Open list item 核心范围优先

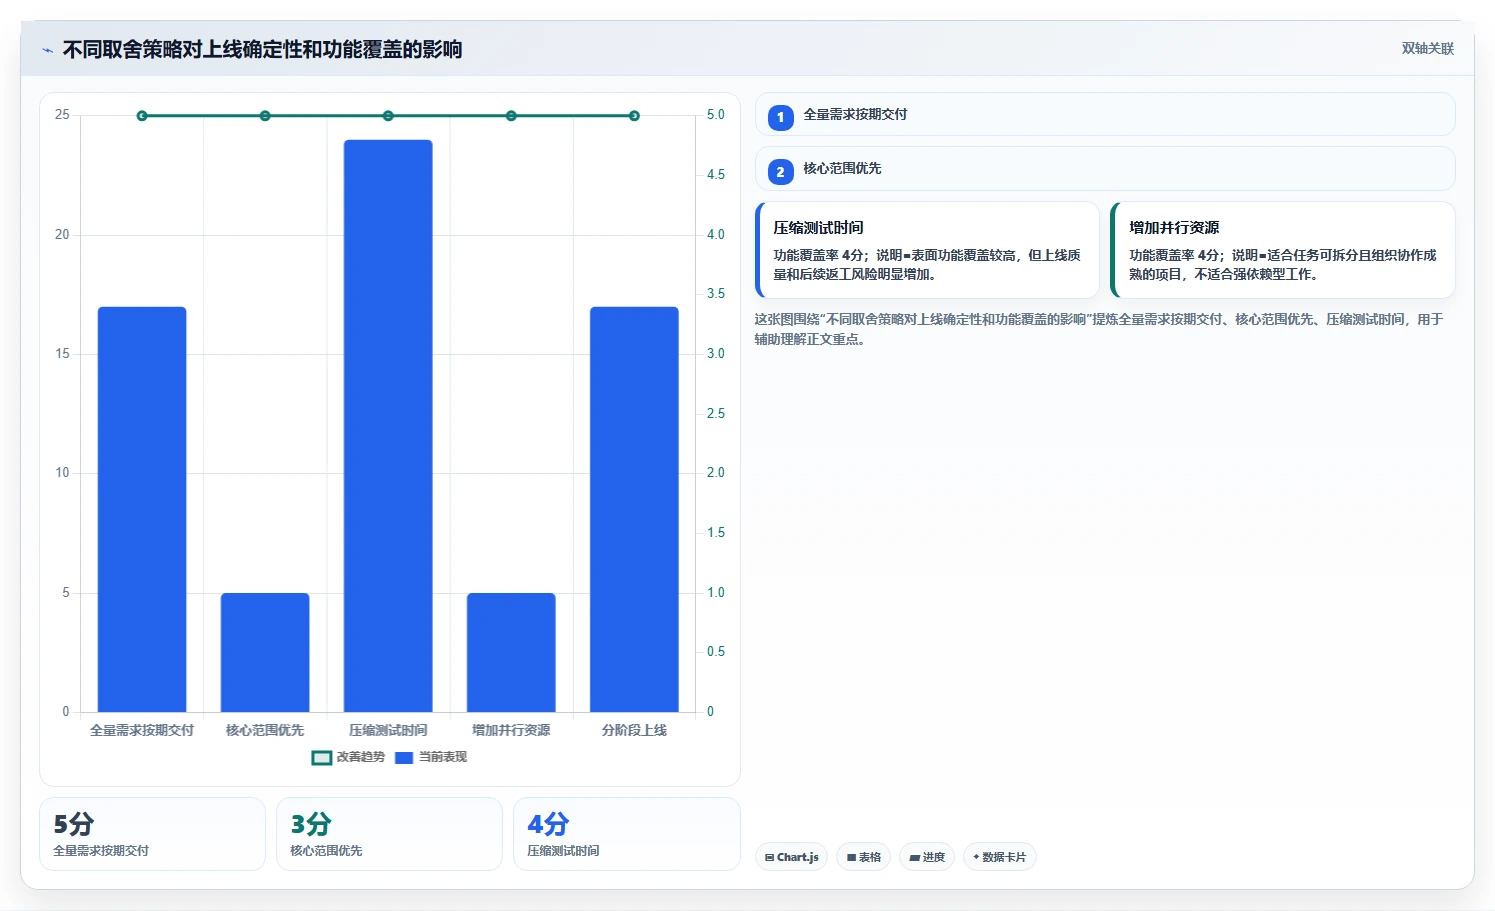1105,168
